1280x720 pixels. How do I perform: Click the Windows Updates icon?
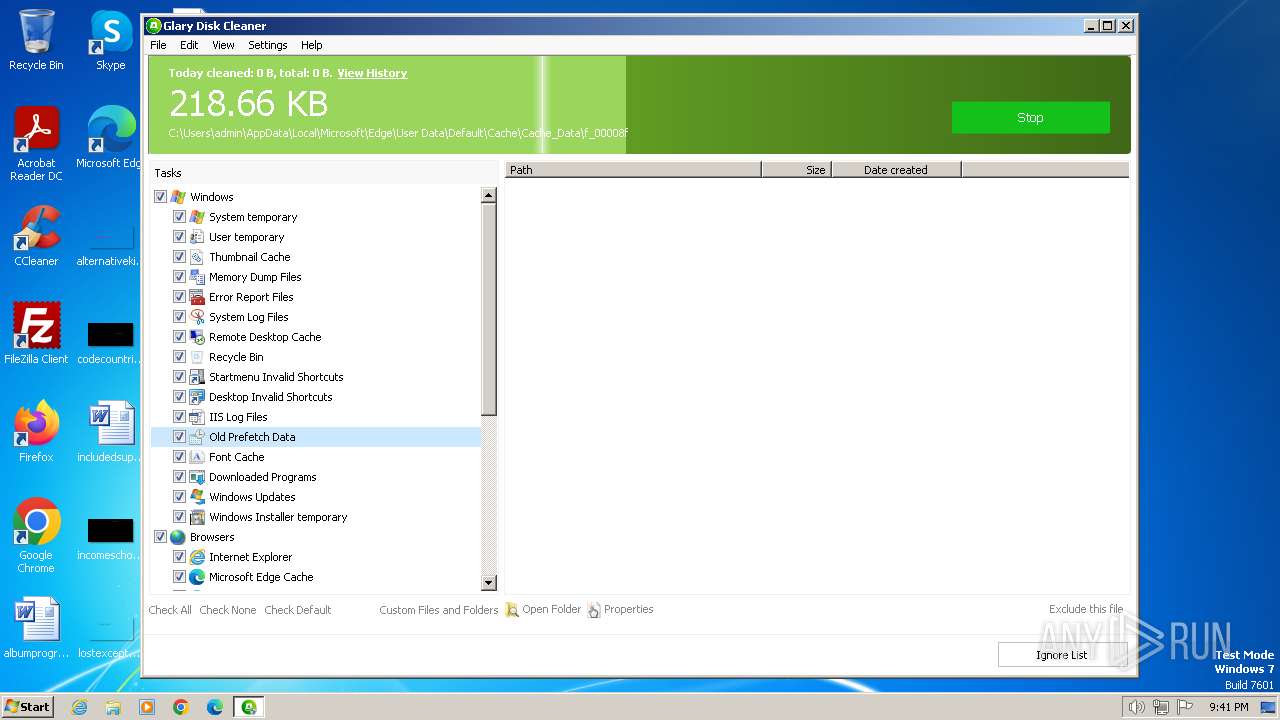point(197,497)
